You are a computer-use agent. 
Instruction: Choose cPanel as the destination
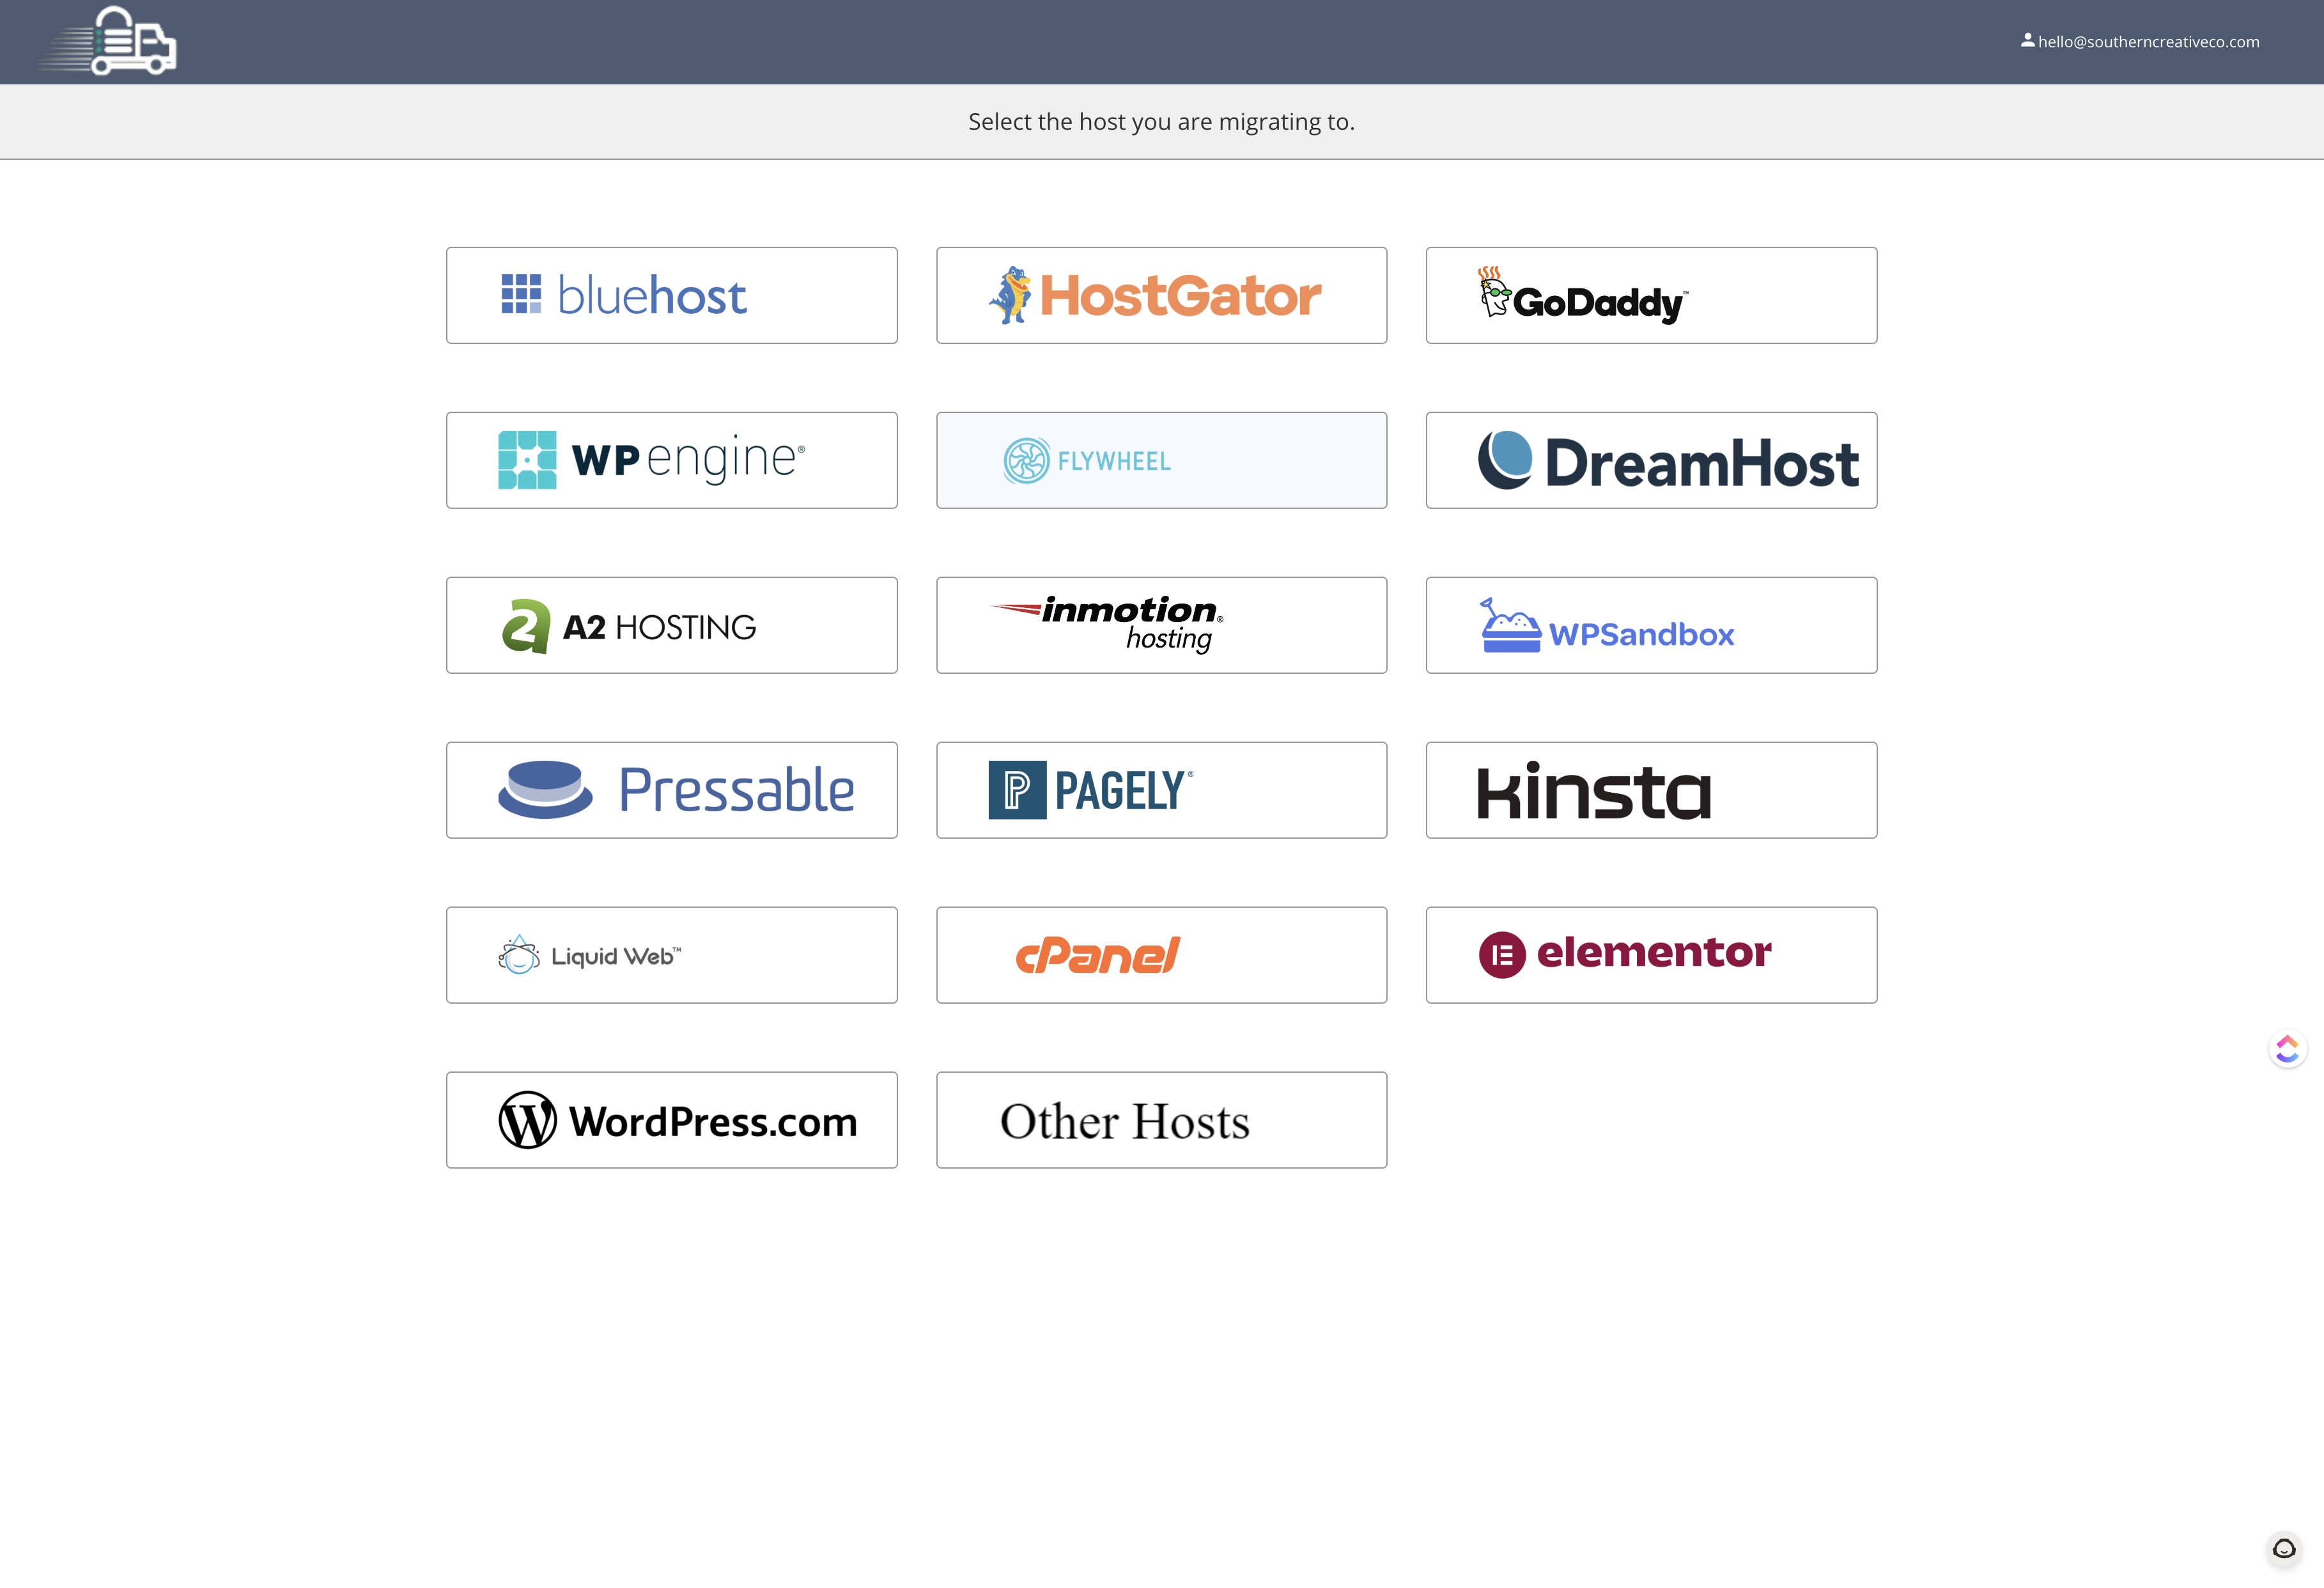coord(1161,955)
